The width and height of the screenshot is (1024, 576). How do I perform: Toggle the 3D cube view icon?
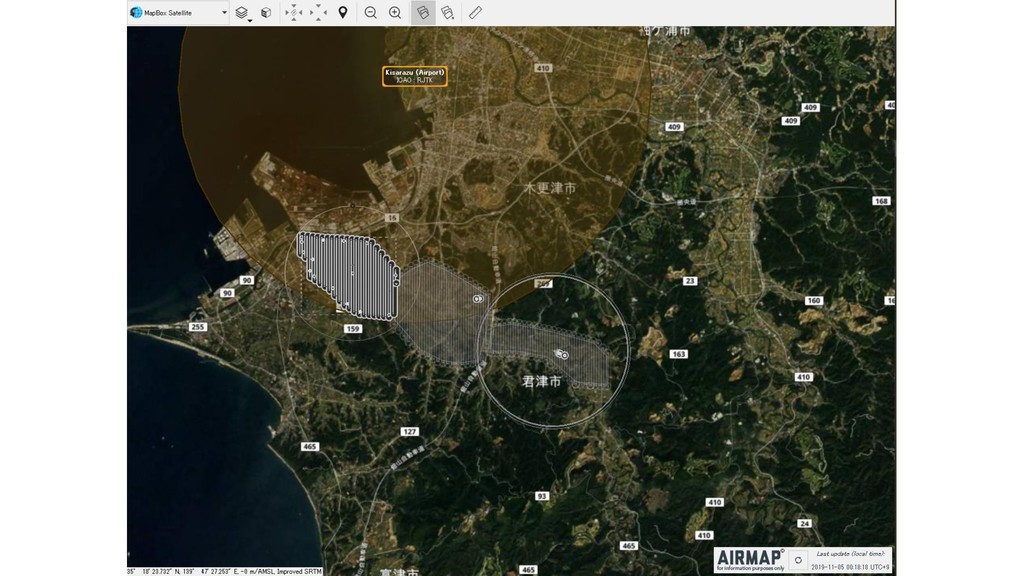click(266, 12)
